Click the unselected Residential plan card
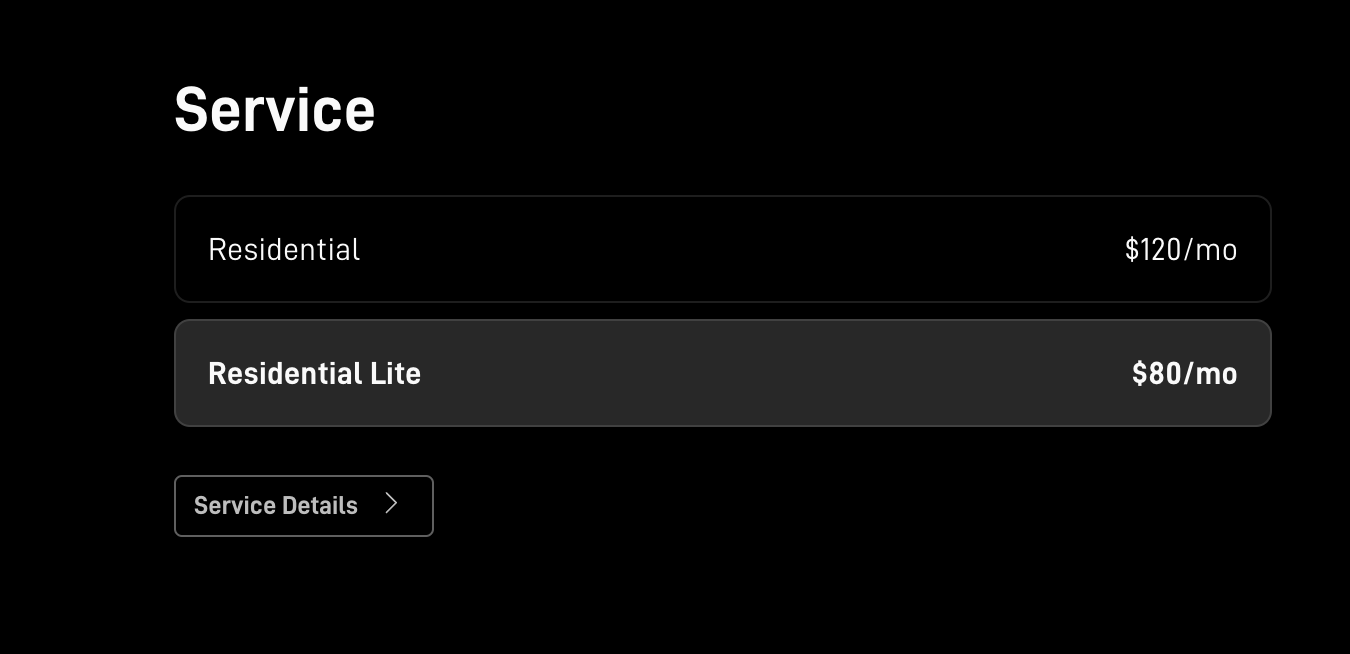 [722, 249]
